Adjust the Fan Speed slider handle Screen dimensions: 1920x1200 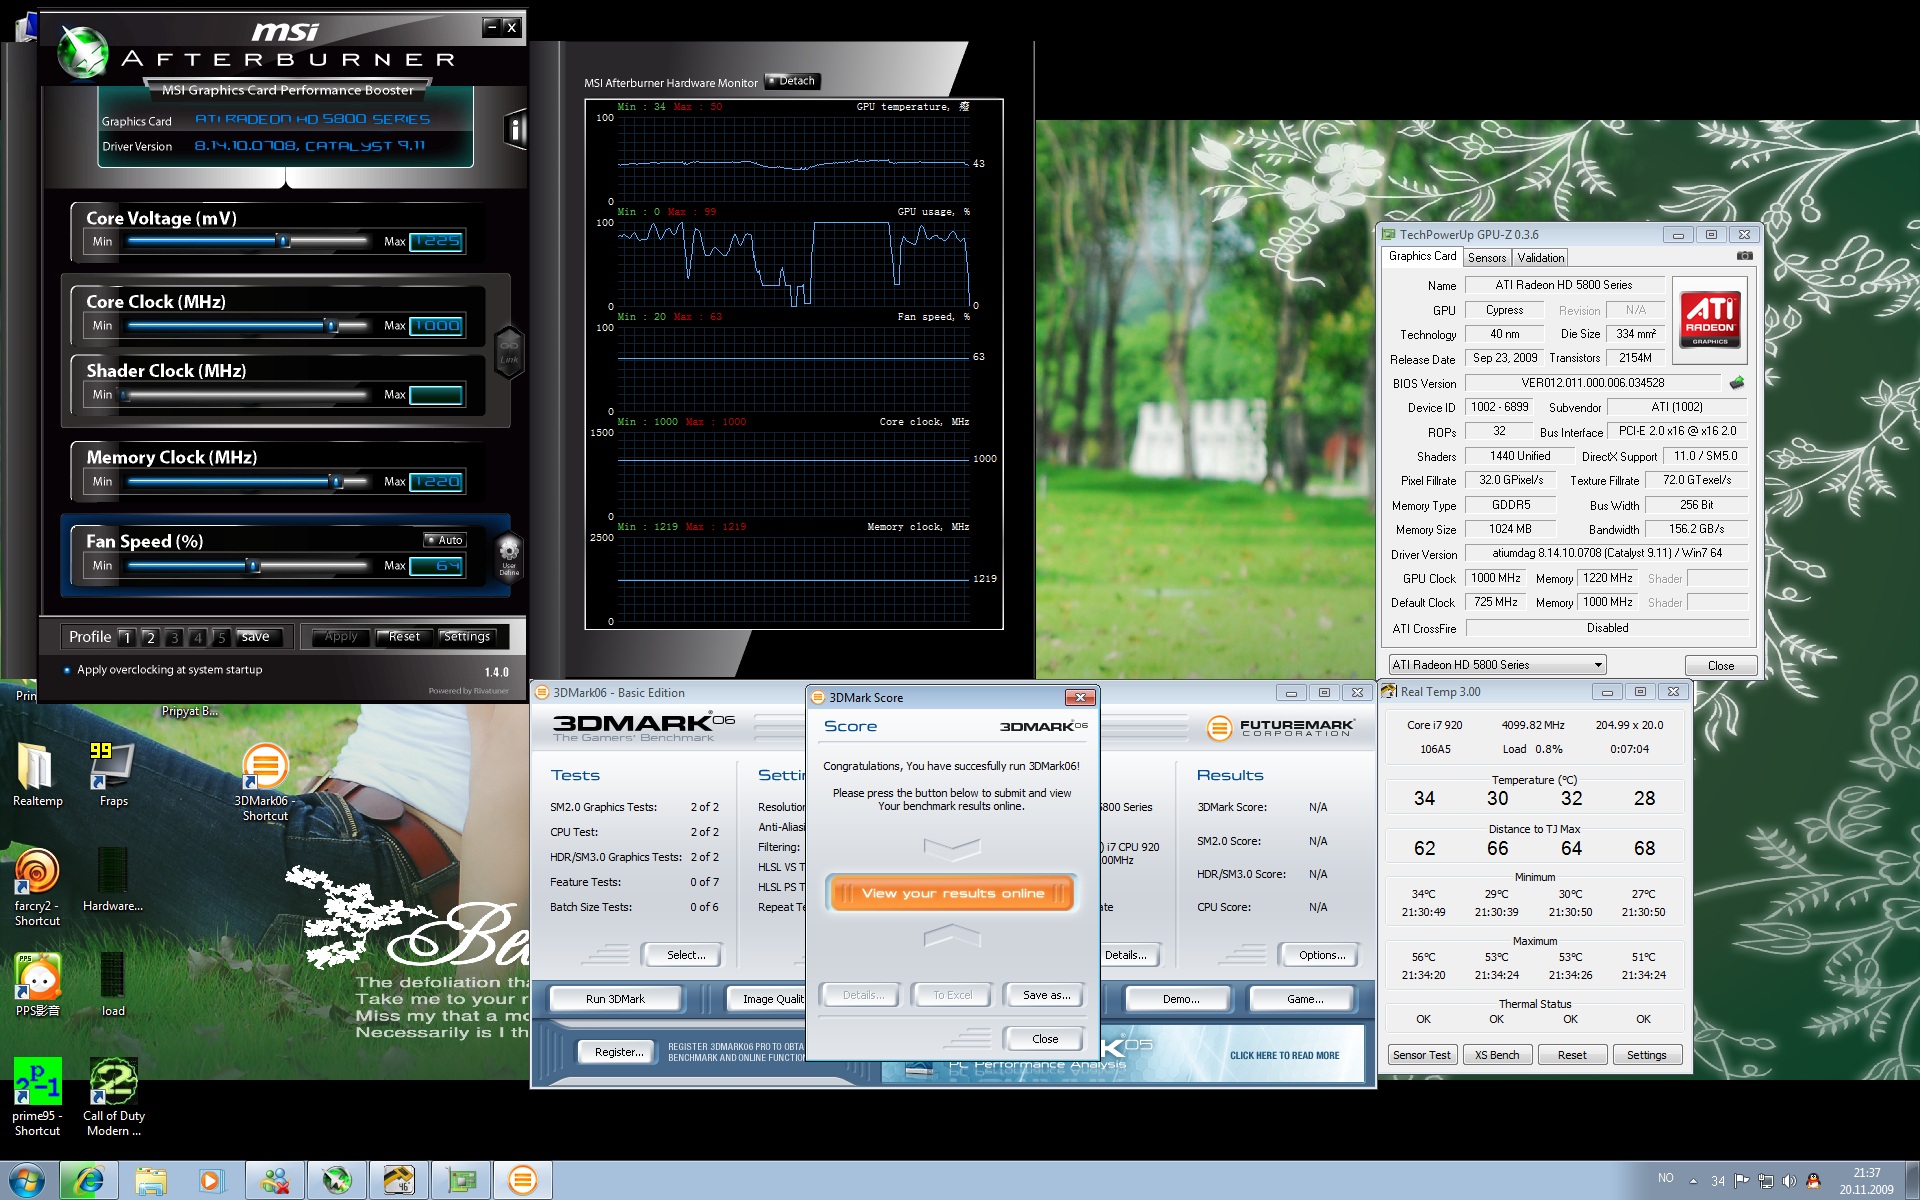(x=254, y=565)
